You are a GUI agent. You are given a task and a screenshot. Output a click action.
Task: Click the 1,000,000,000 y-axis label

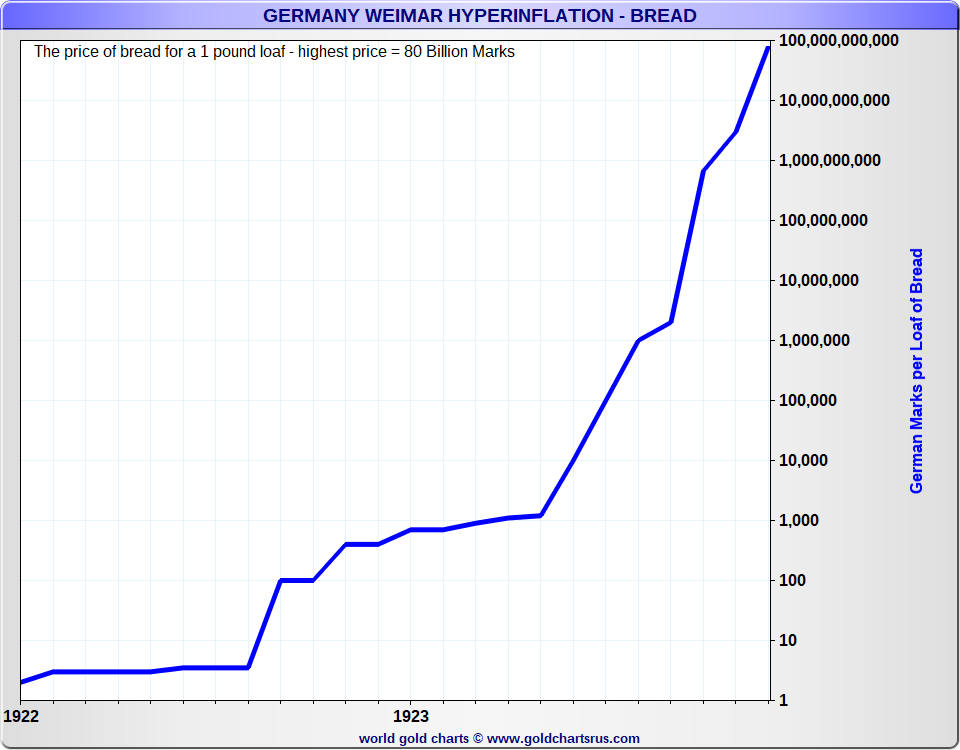pos(830,160)
